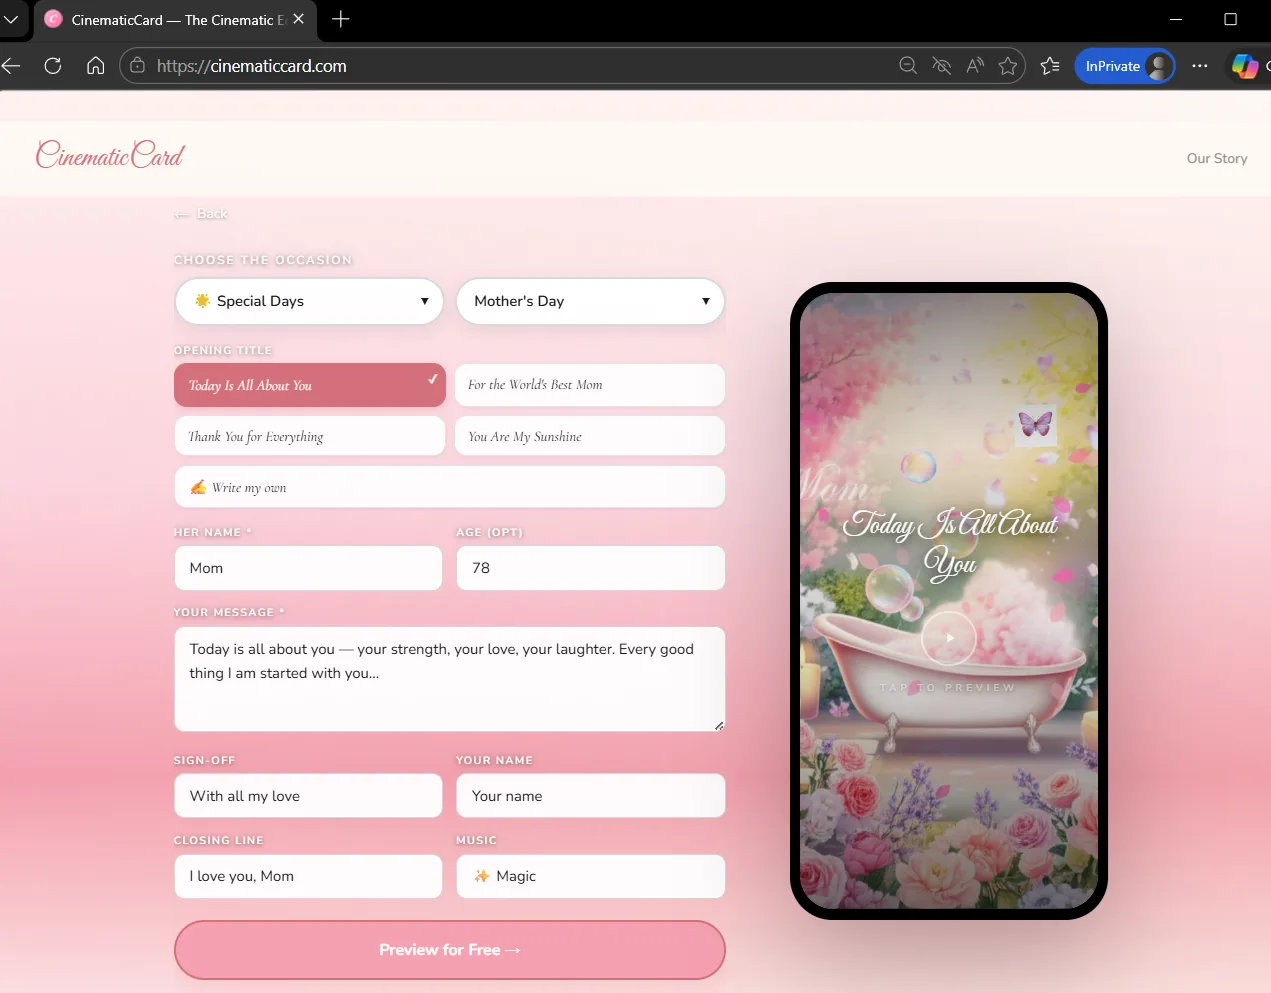Click the Back link above the form
Viewport: 1271px width, 993px height.
200,213
